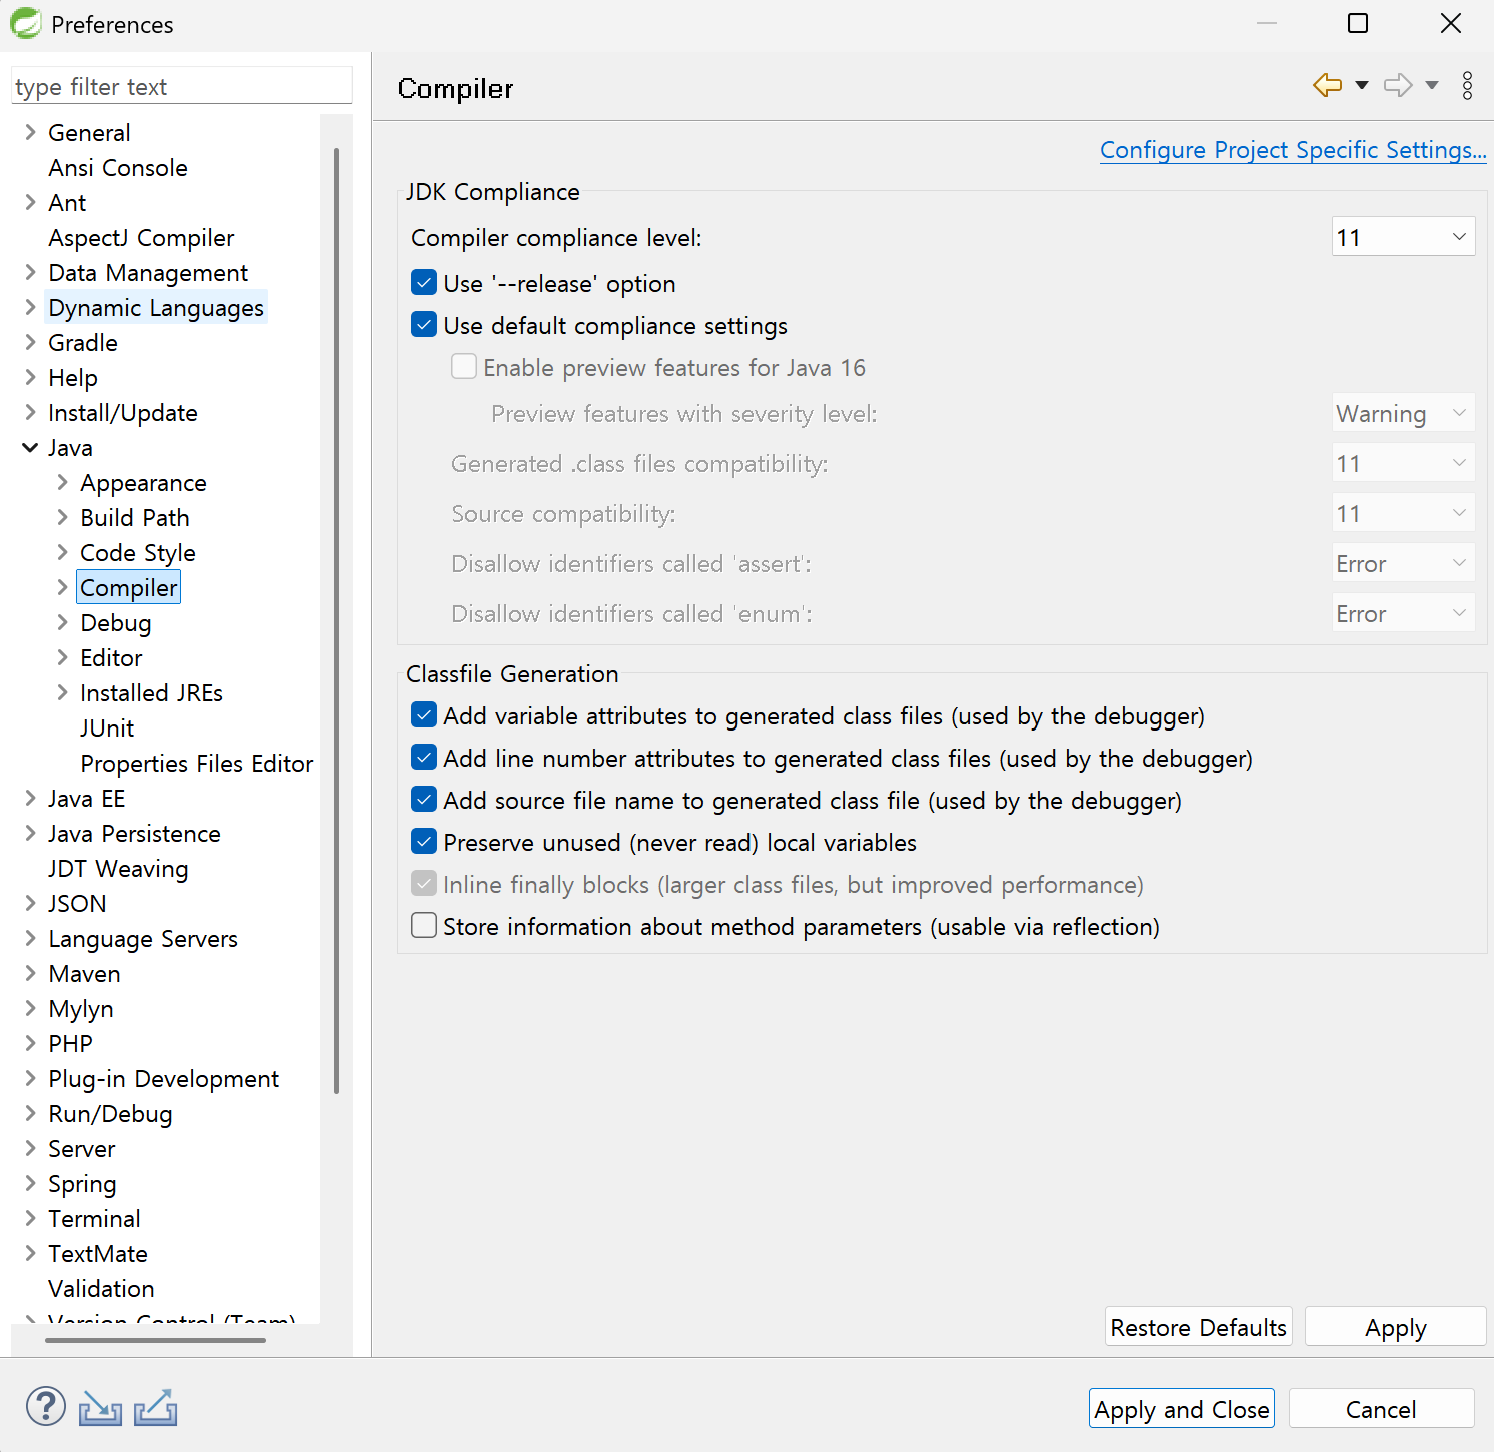
Task: Click the Import preferences icon
Action: pos(100,1407)
